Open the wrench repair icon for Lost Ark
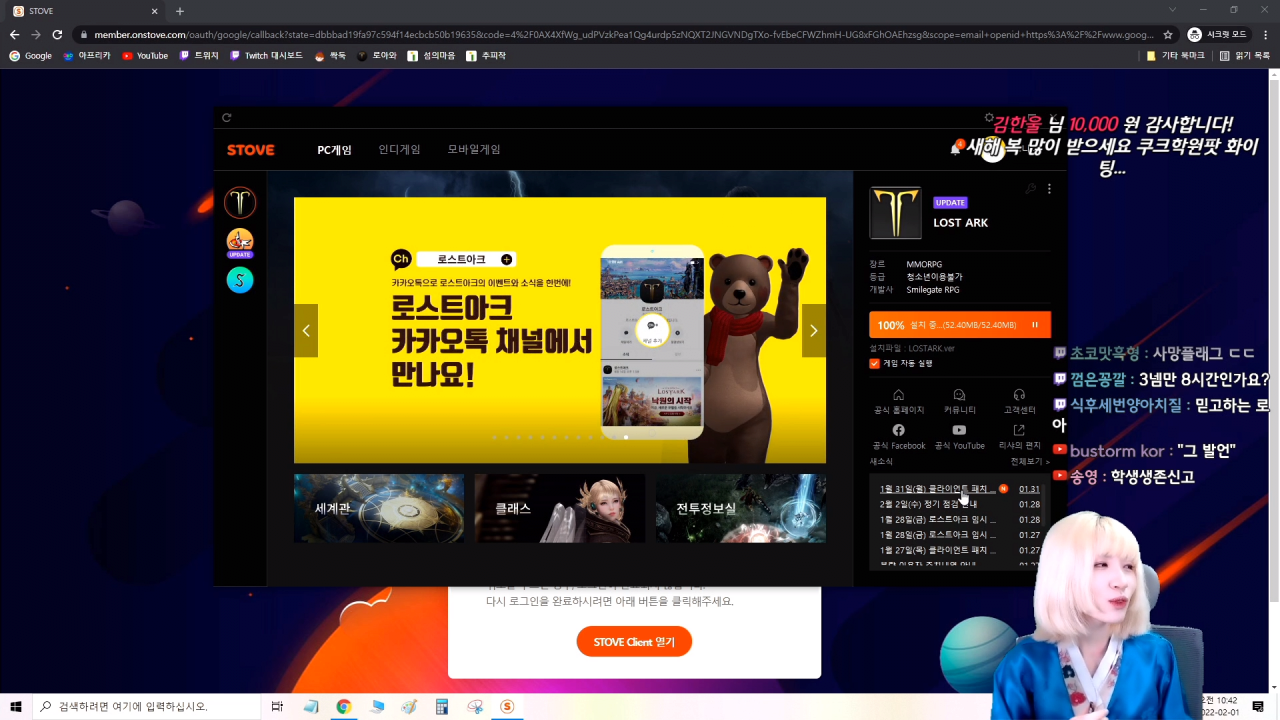 (x=1031, y=189)
